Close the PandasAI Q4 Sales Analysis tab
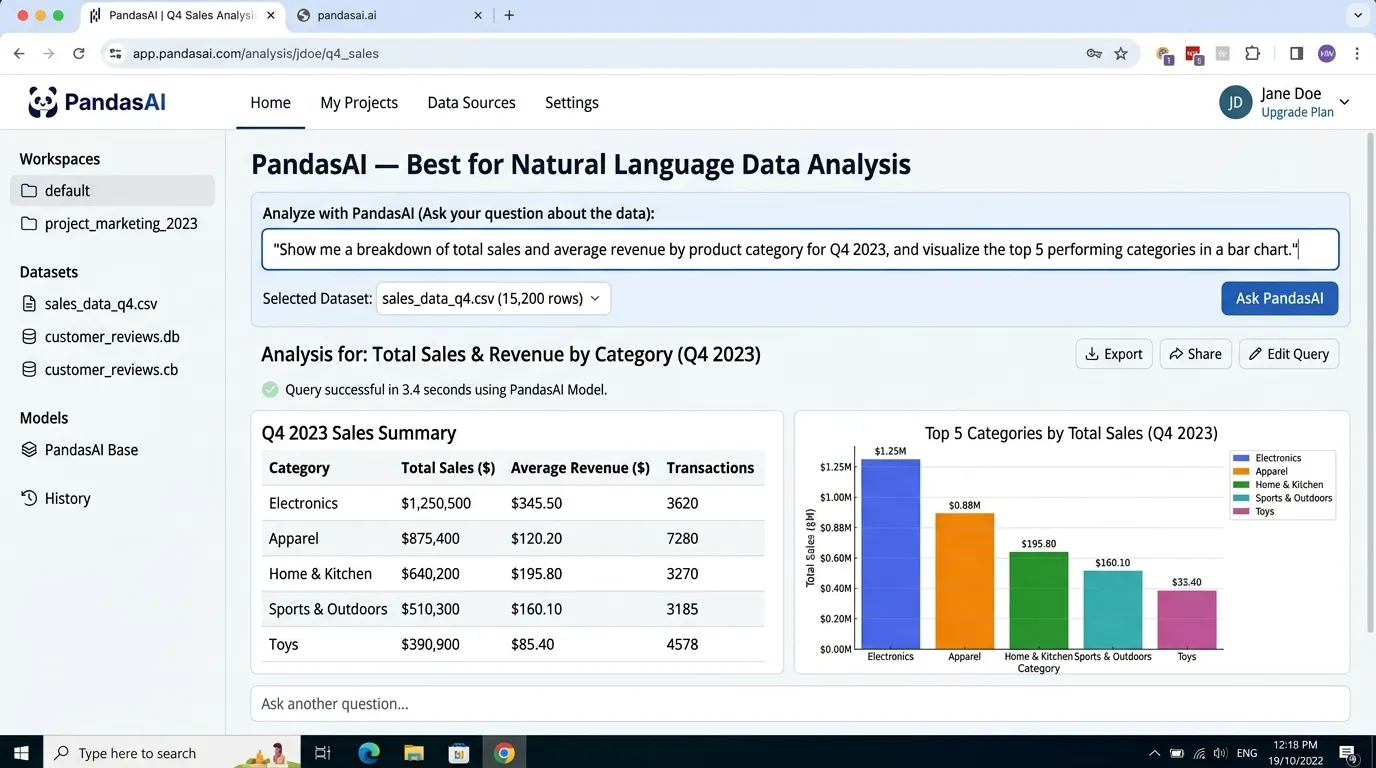Image resolution: width=1376 pixels, height=768 pixels. 271,15
